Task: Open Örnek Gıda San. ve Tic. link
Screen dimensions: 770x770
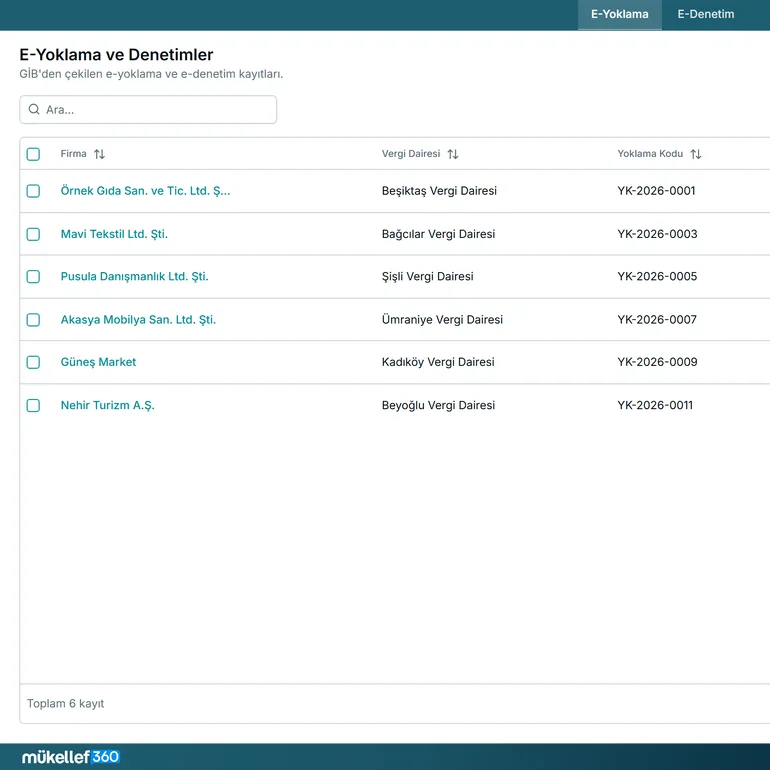Action: pyautogui.click(x=145, y=191)
